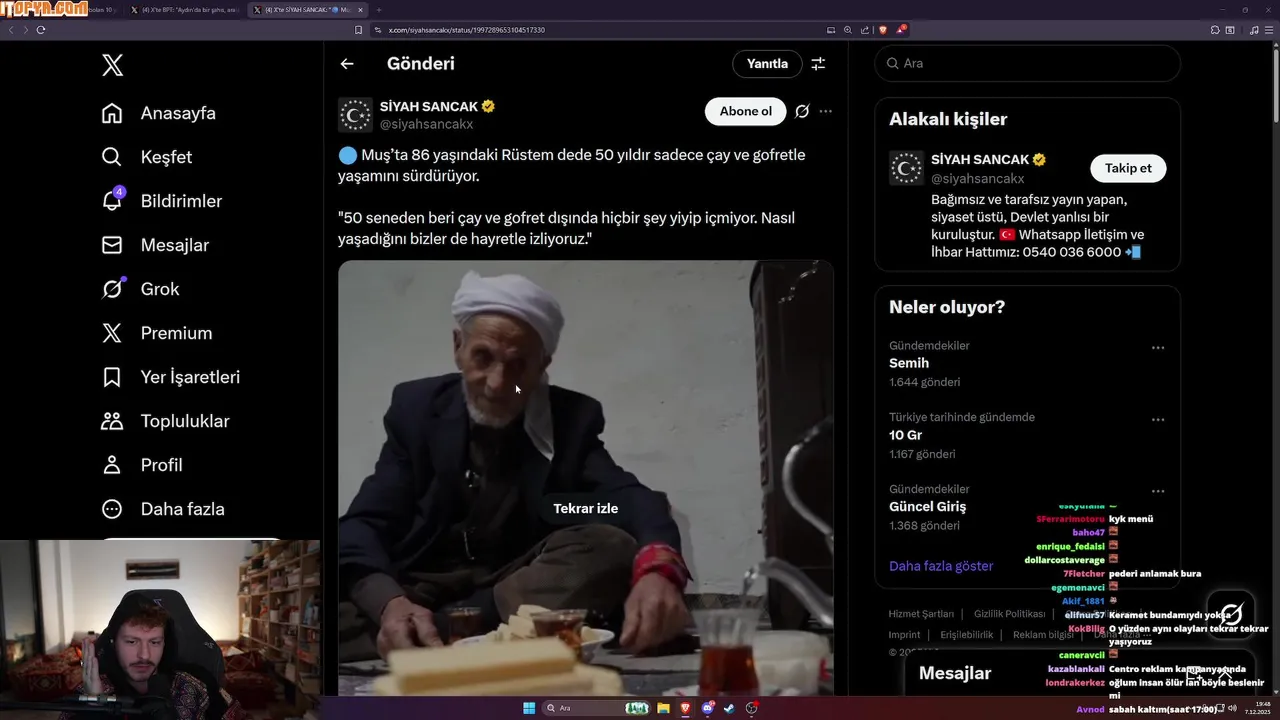
Task: Open the Windows Start menu
Action: [x=529, y=708]
